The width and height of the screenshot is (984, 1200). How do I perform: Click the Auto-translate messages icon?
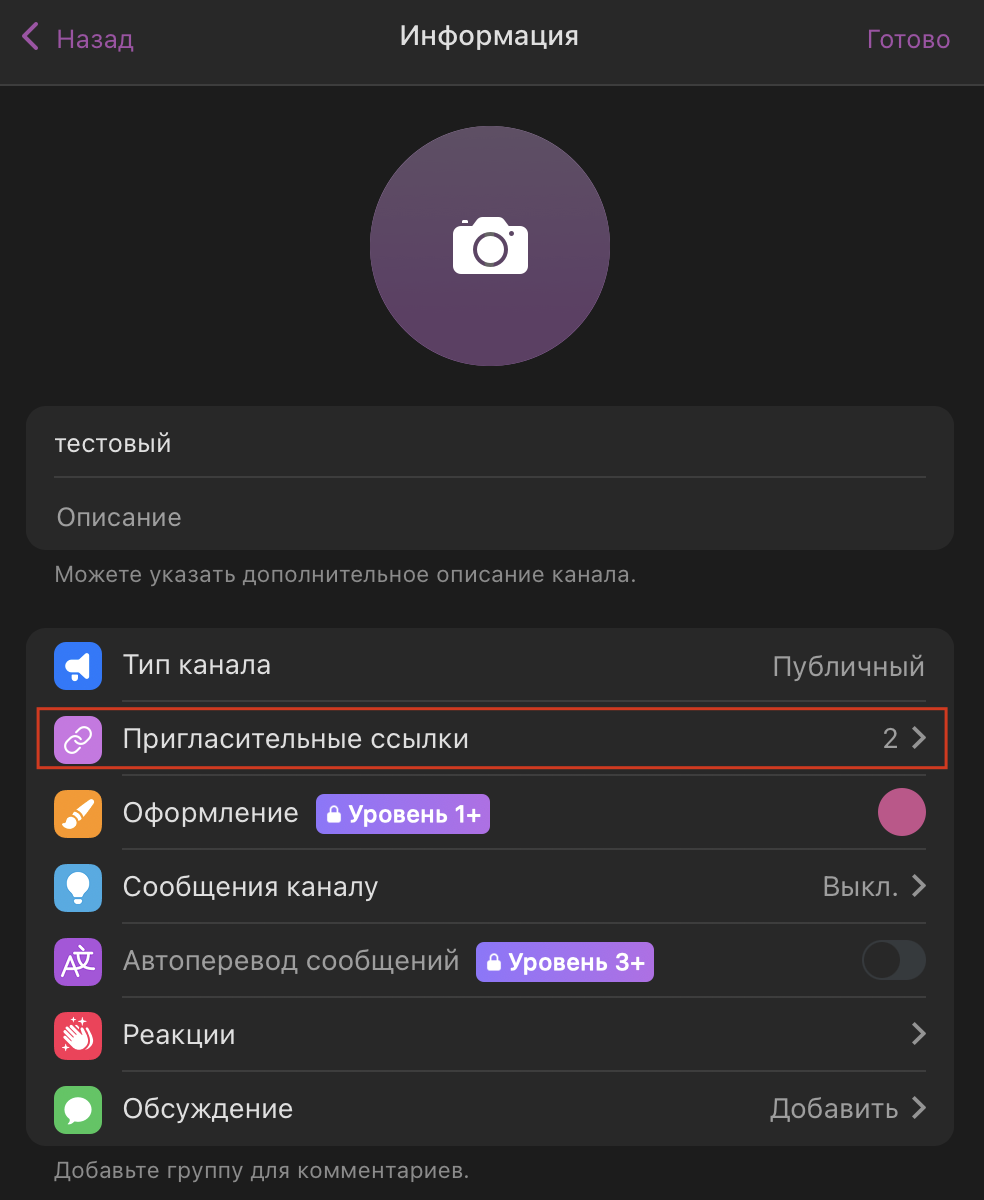point(78,962)
